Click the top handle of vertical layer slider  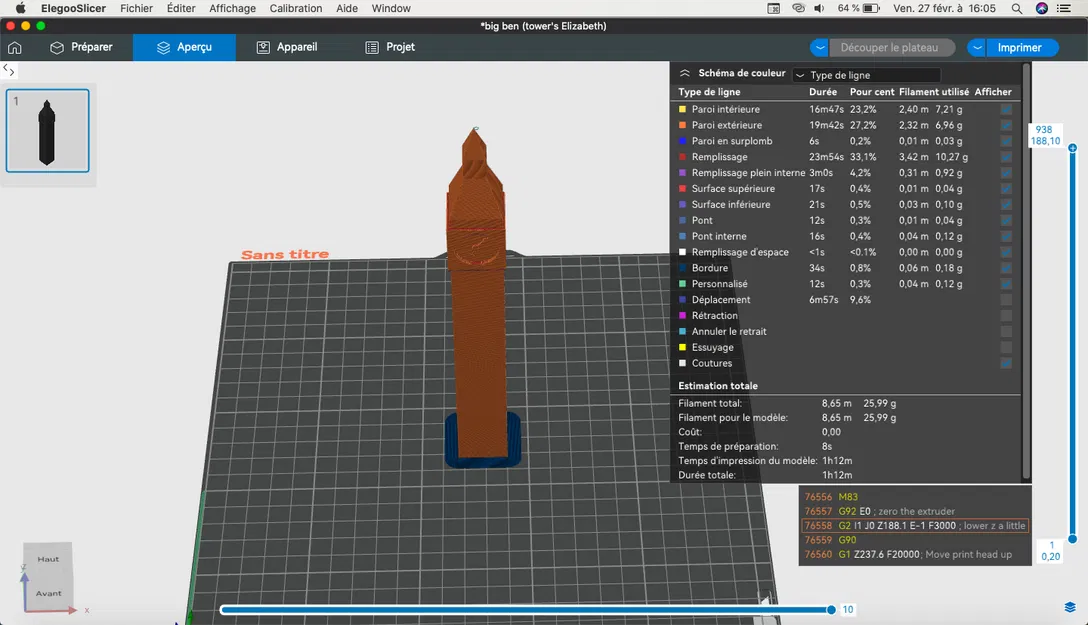point(1073,148)
